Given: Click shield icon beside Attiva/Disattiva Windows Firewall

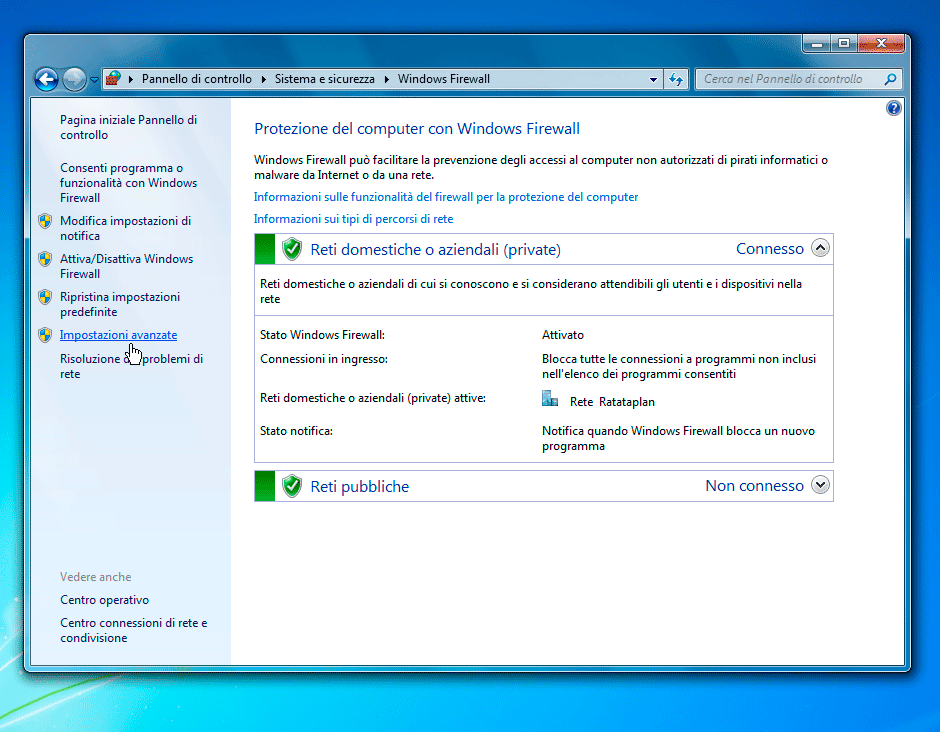Looking at the screenshot, I should pos(45,259).
